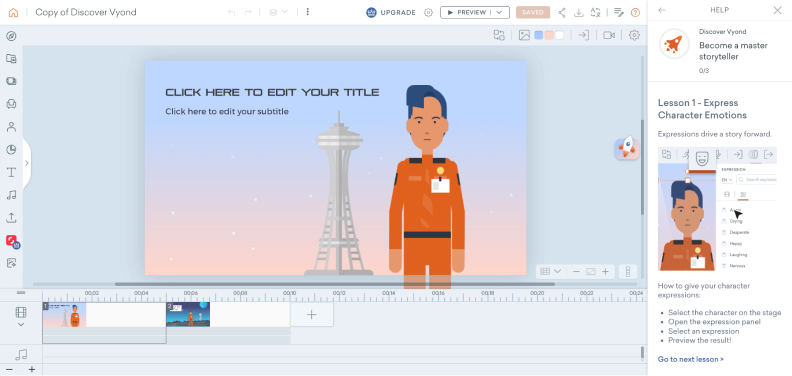Viewport: 792px width, 376px height.
Task: Select scene 2 thumbnail in timeline
Action: click(188, 315)
